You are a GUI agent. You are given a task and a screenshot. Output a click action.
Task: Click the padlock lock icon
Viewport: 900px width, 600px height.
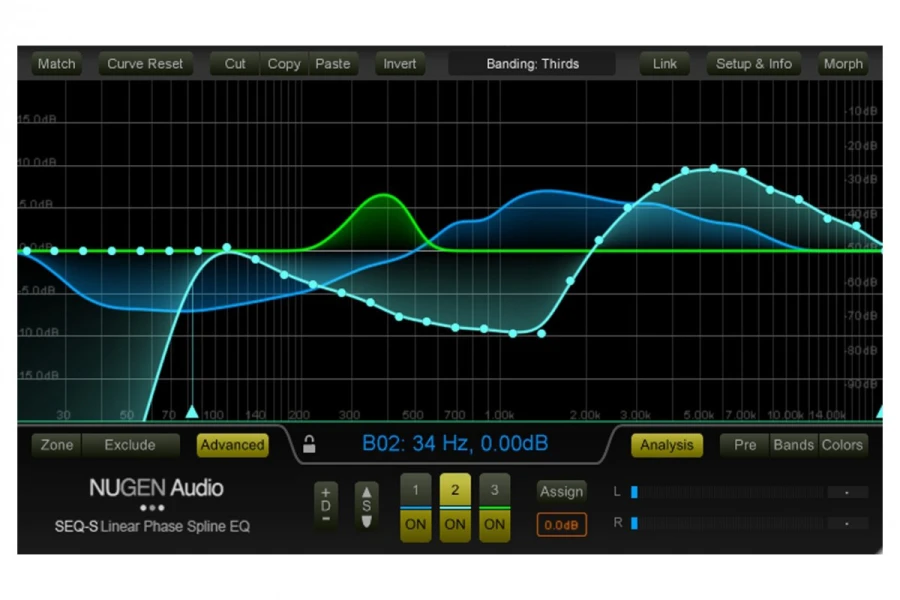[x=309, y=444]
